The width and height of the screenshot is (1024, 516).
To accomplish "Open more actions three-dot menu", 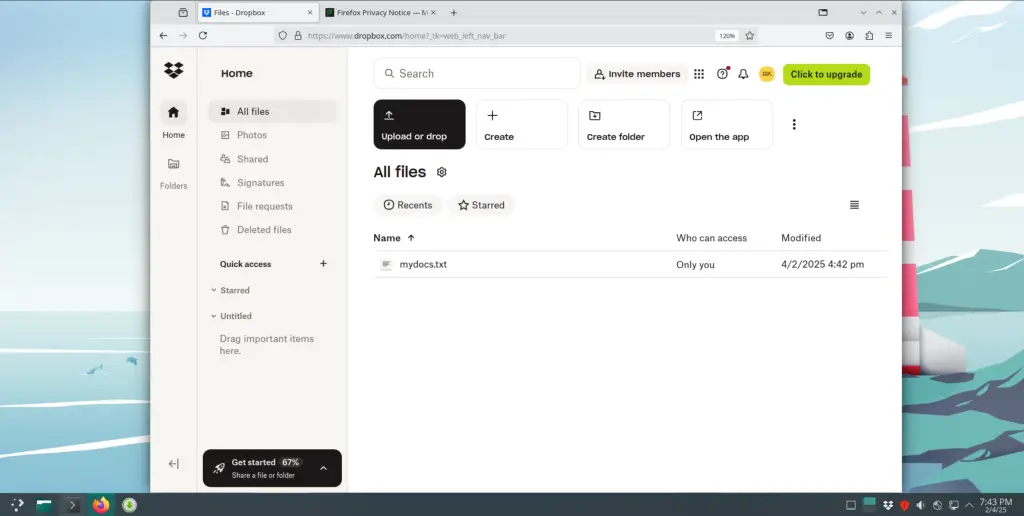I will point(794,124).
